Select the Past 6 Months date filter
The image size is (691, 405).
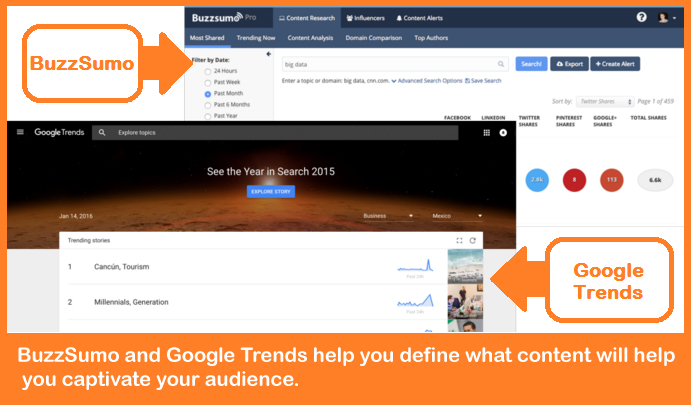coord(208,105)
